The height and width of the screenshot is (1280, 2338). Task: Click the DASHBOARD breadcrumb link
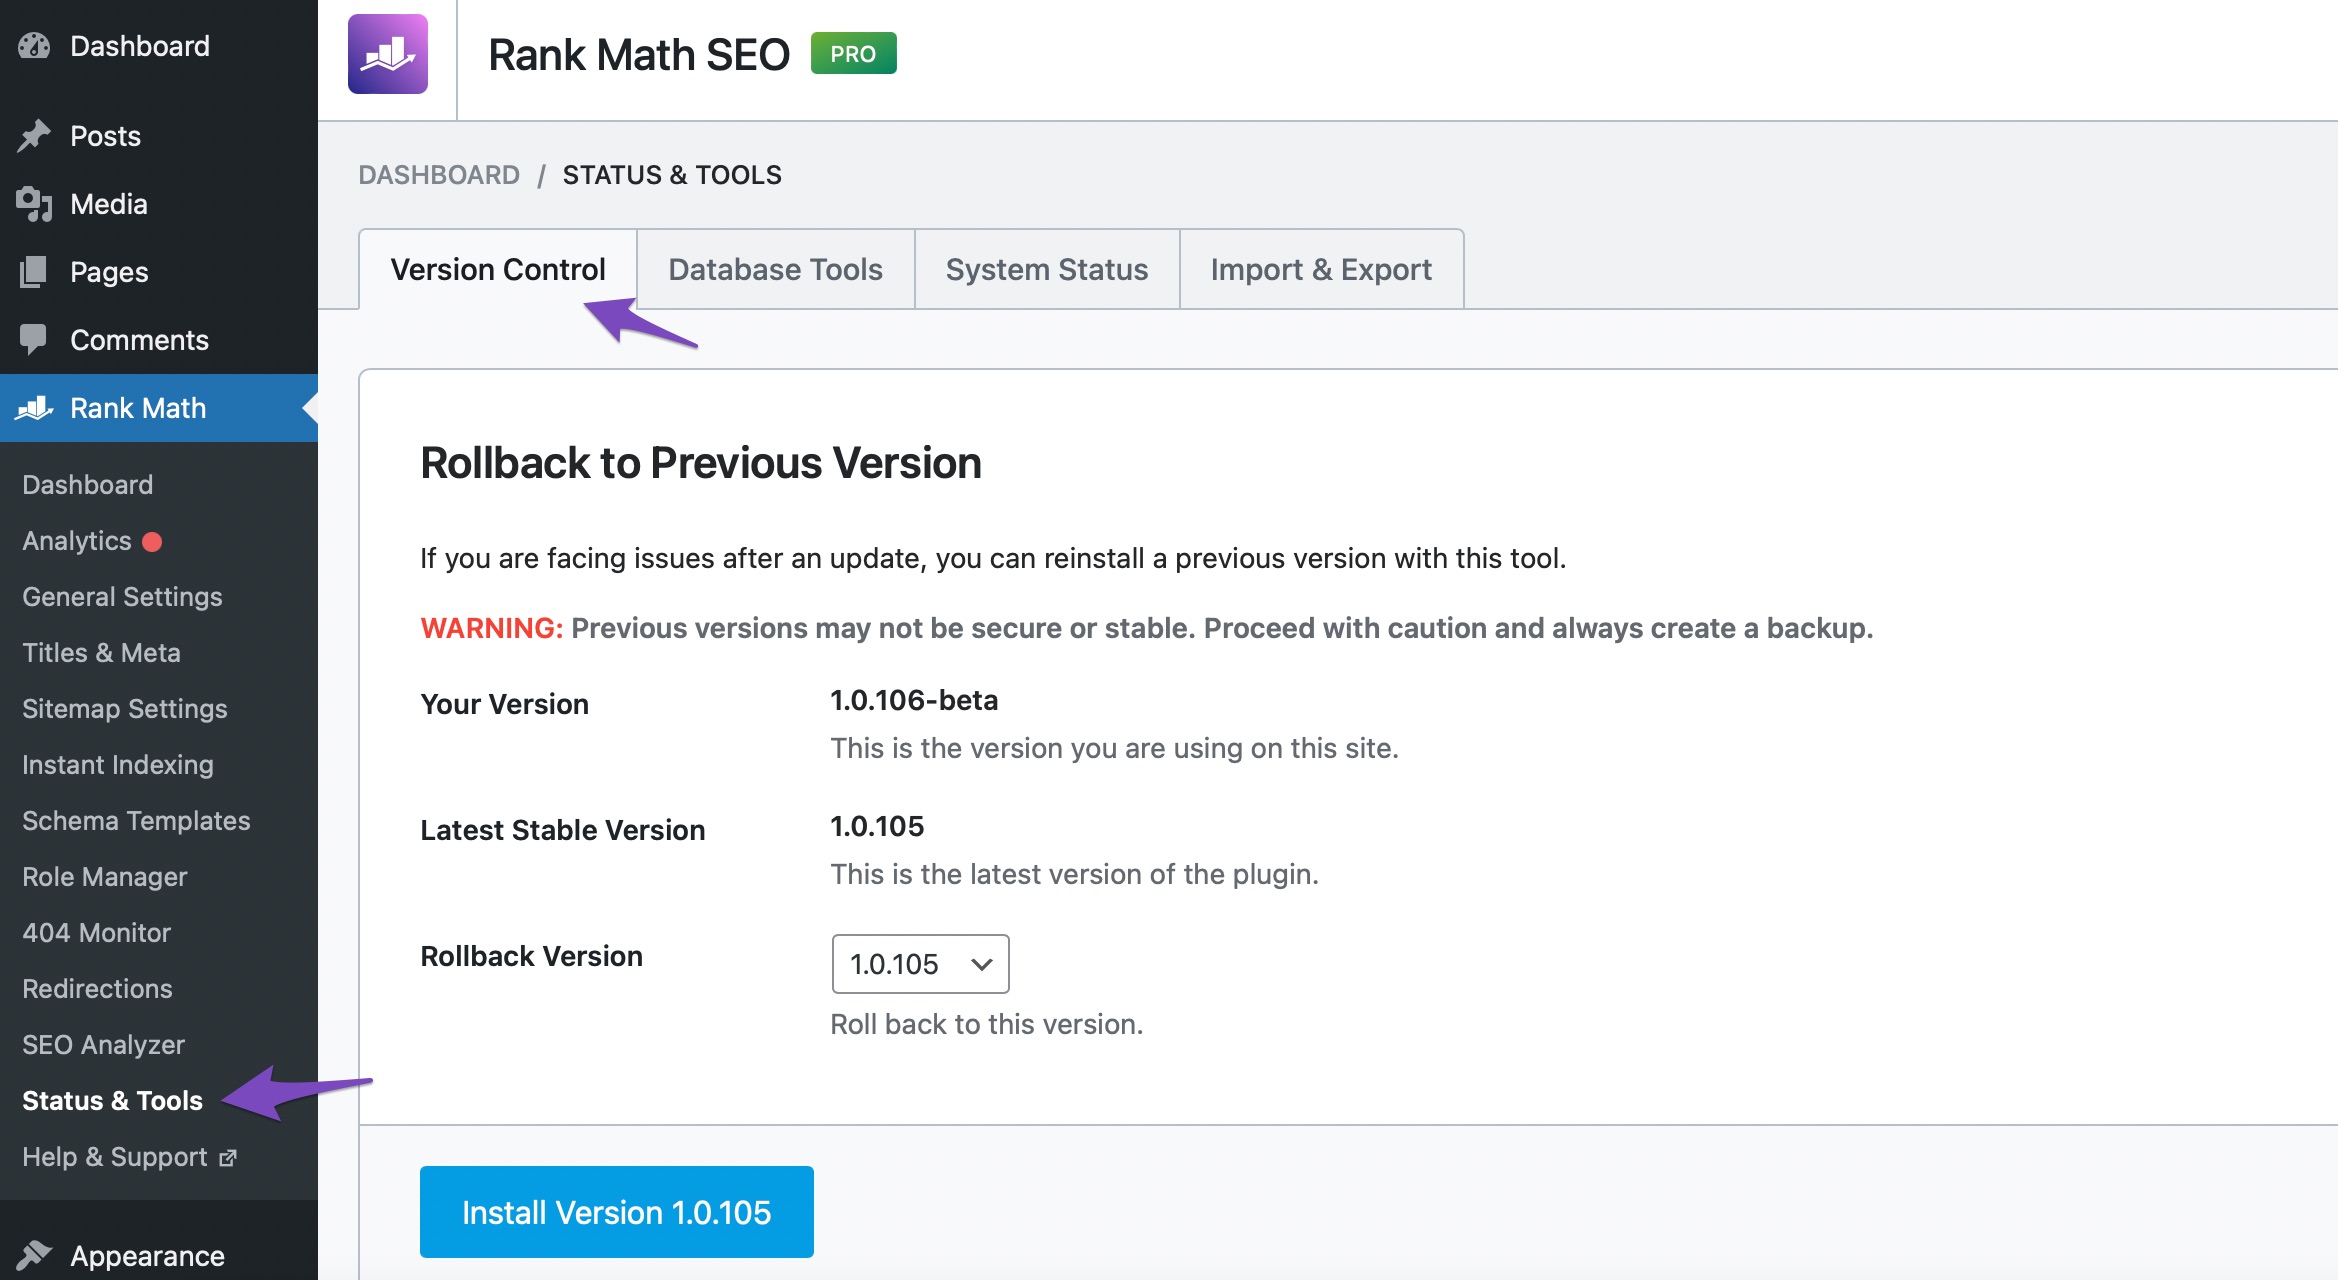[439, 175]
